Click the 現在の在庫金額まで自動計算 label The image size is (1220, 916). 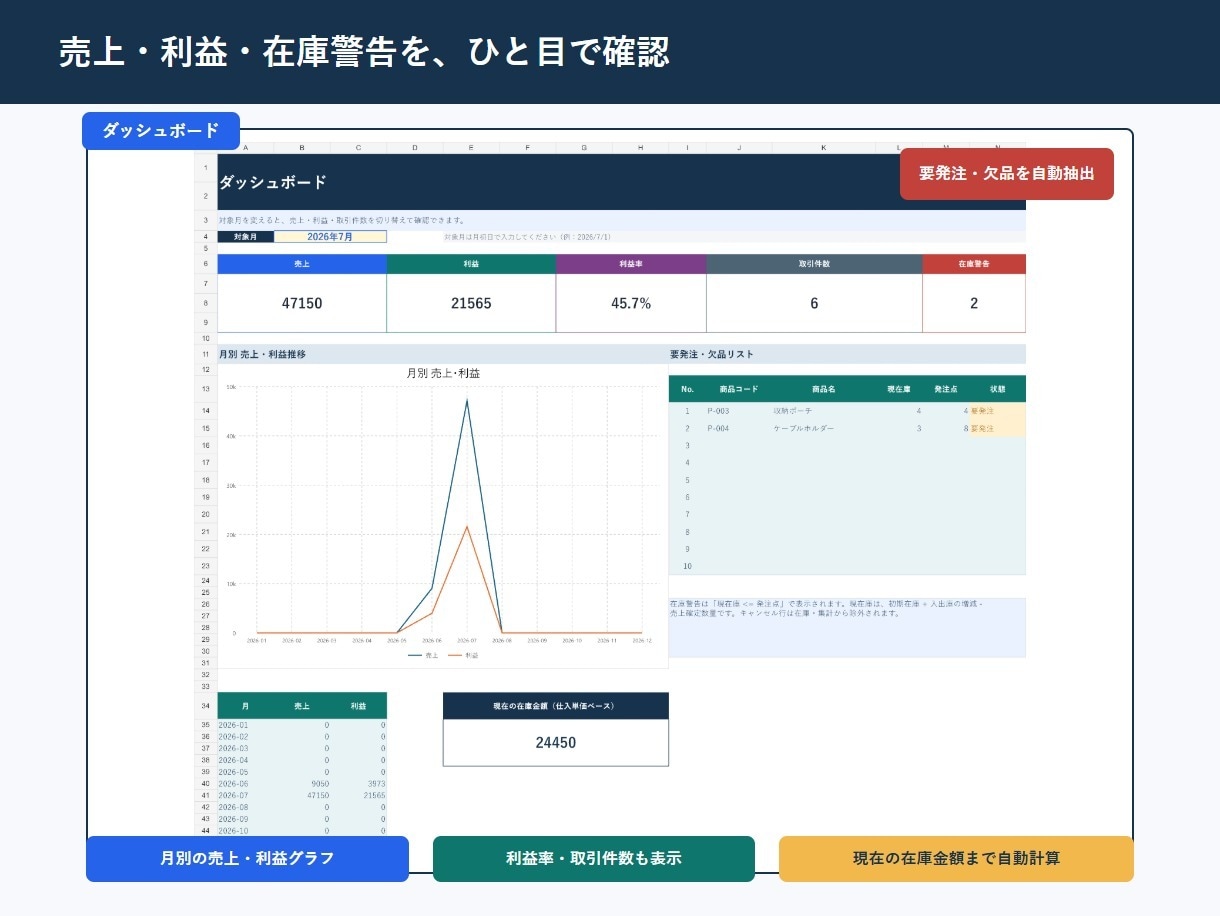(x=956, y=859)
